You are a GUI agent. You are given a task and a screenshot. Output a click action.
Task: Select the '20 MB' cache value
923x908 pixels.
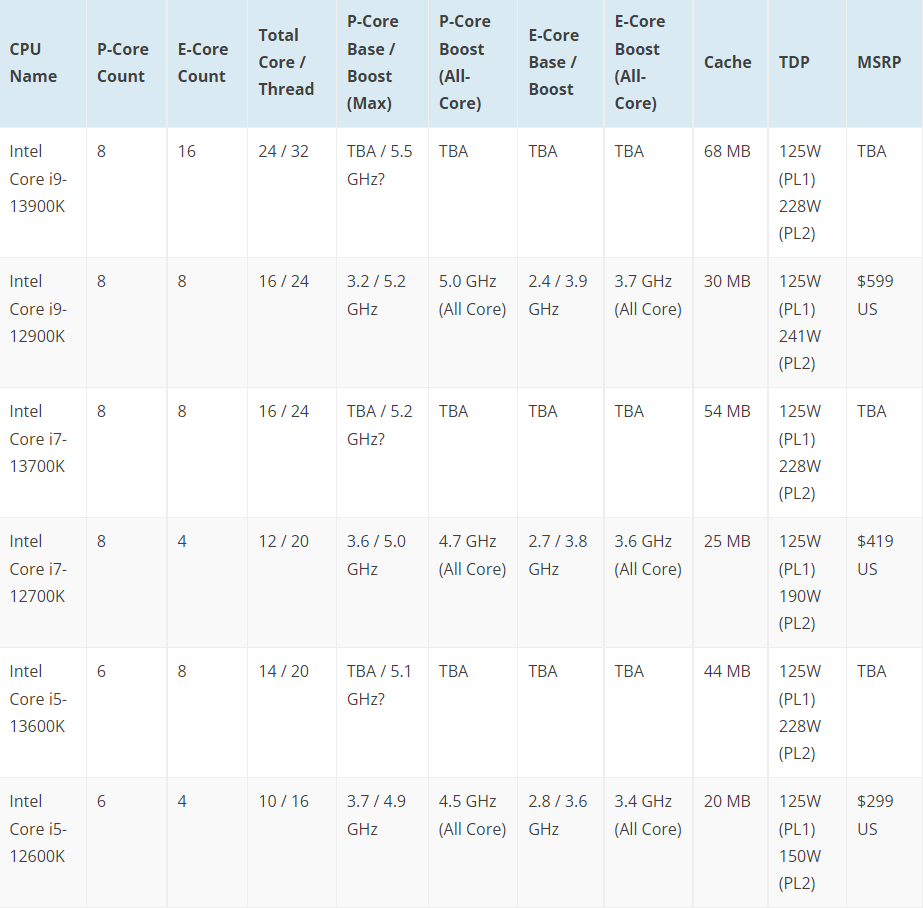tap(727, 802)
